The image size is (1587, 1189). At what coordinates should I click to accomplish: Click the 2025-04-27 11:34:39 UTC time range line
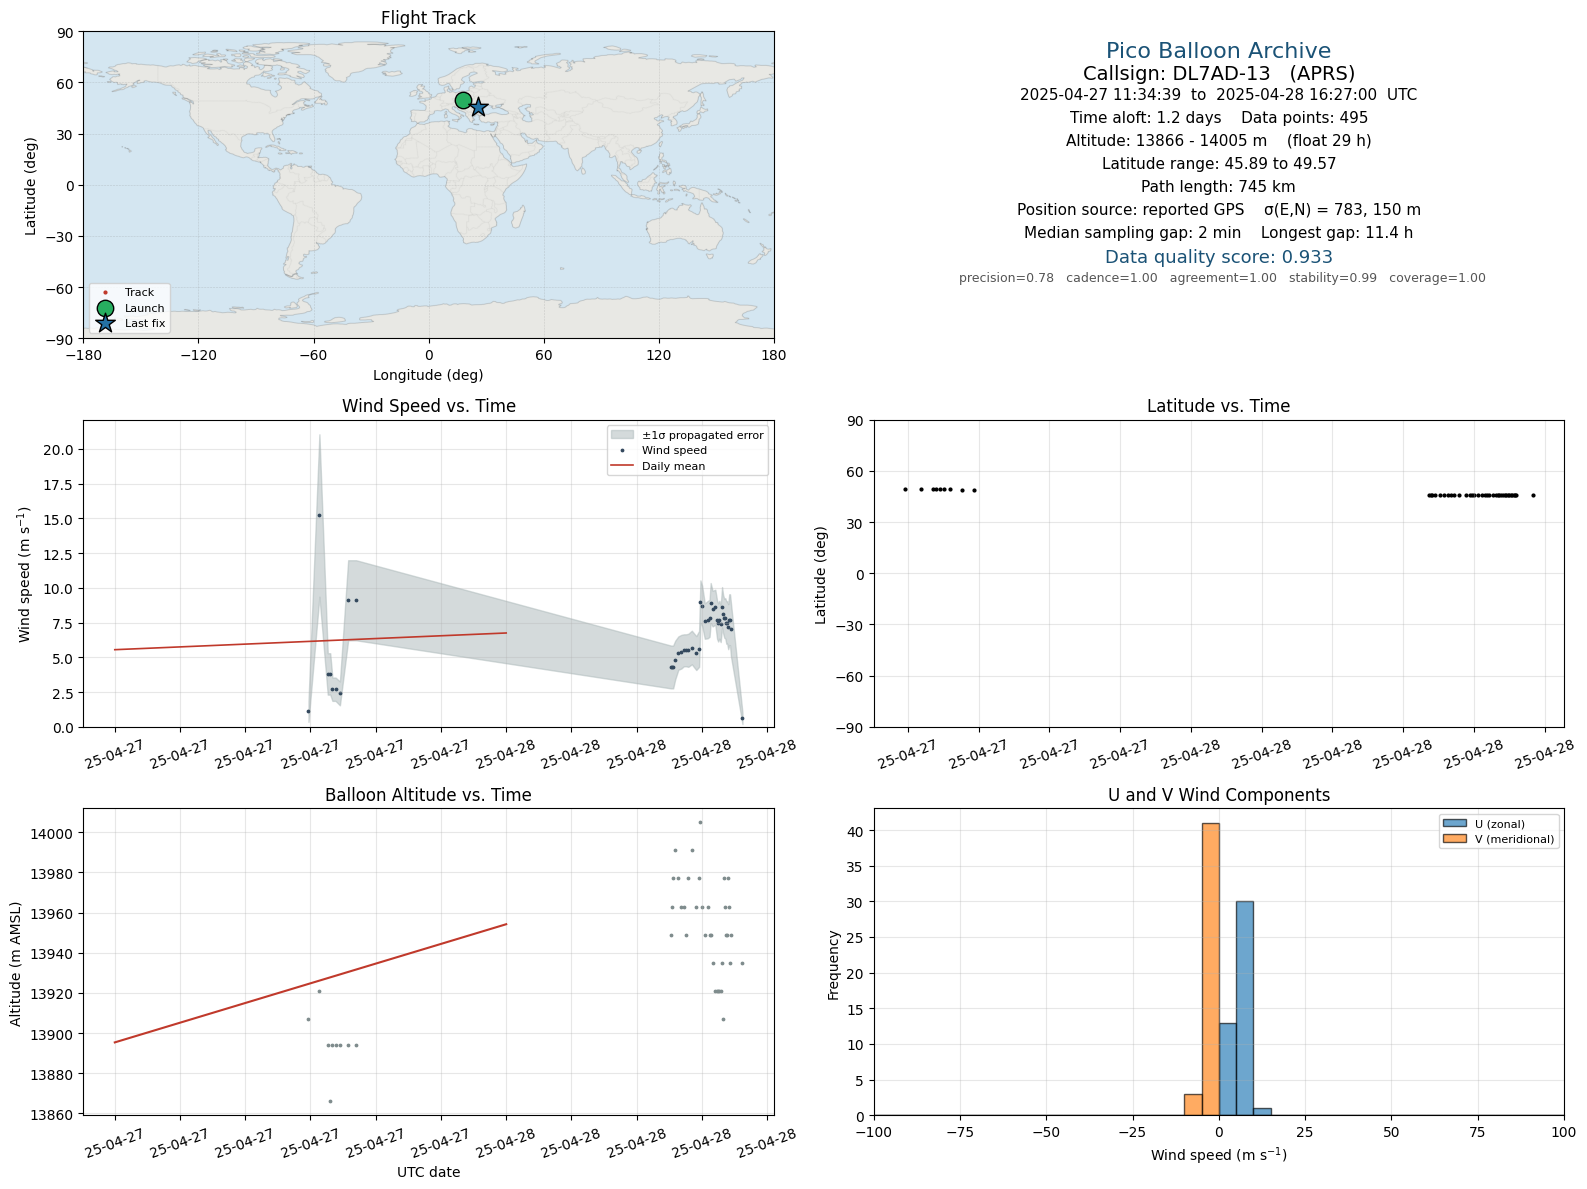1218,95
